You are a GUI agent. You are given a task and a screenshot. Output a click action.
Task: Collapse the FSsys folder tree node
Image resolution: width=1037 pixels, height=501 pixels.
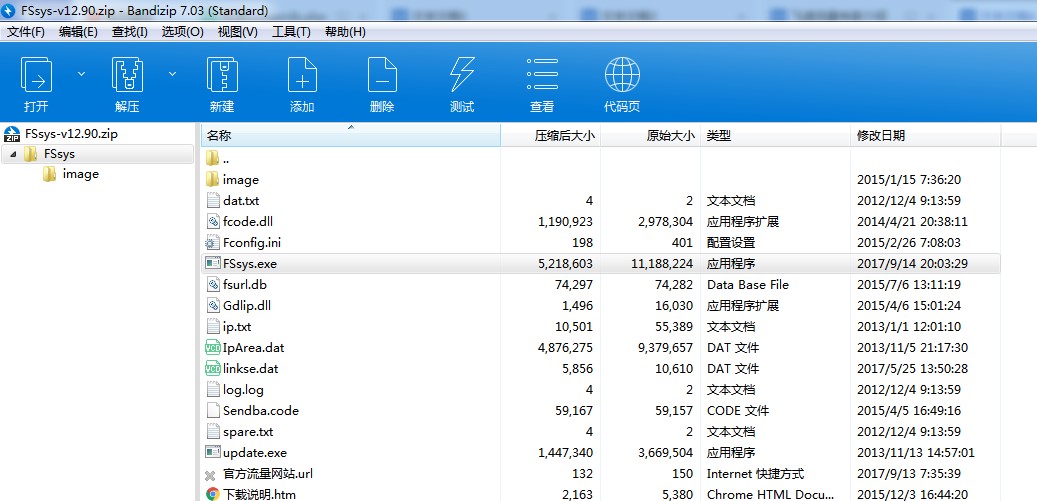pos(13,154)
